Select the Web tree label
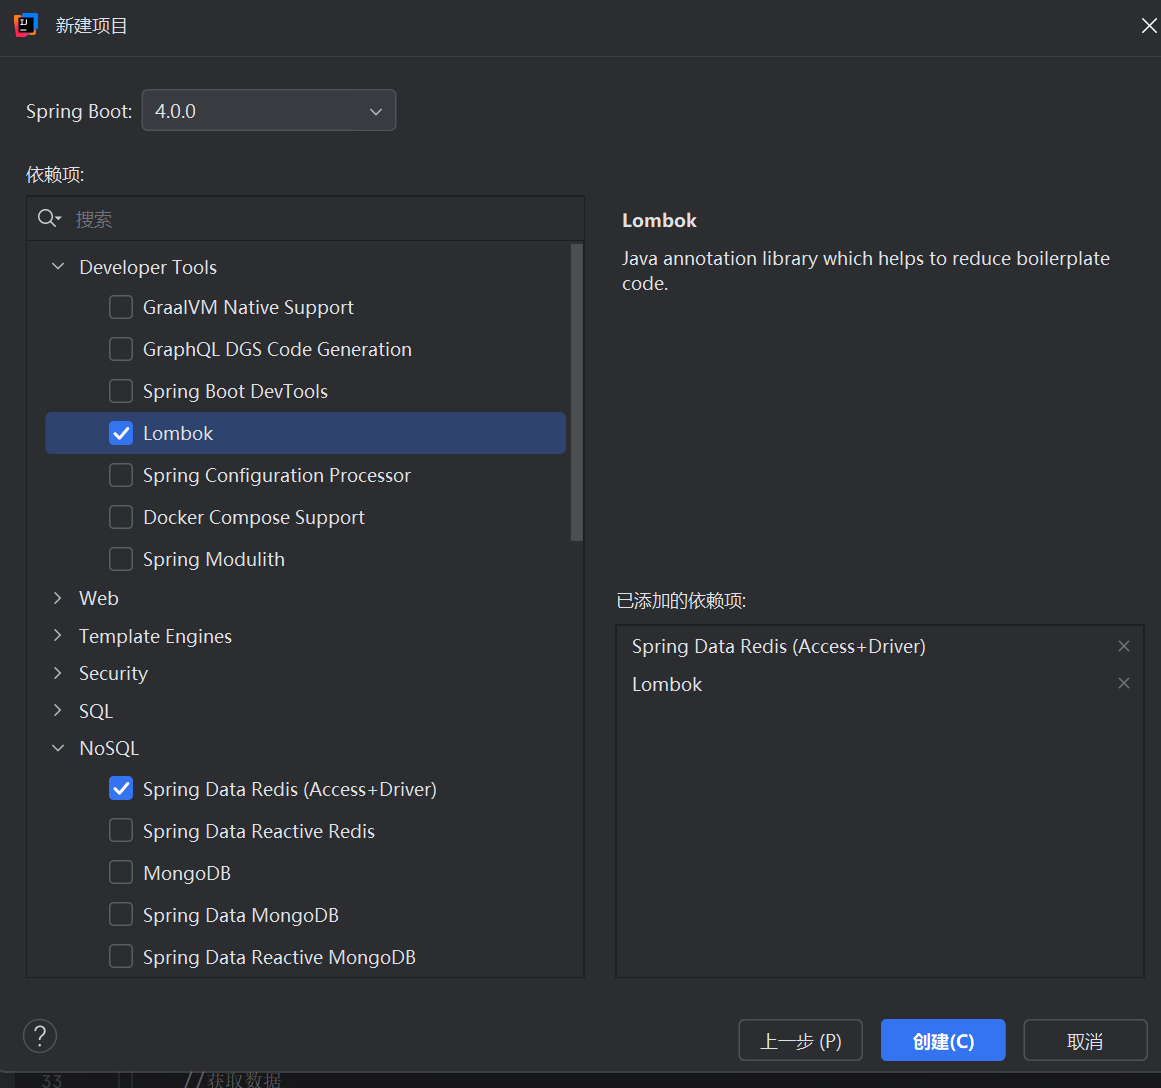1161x1088 pixels. 98,598
